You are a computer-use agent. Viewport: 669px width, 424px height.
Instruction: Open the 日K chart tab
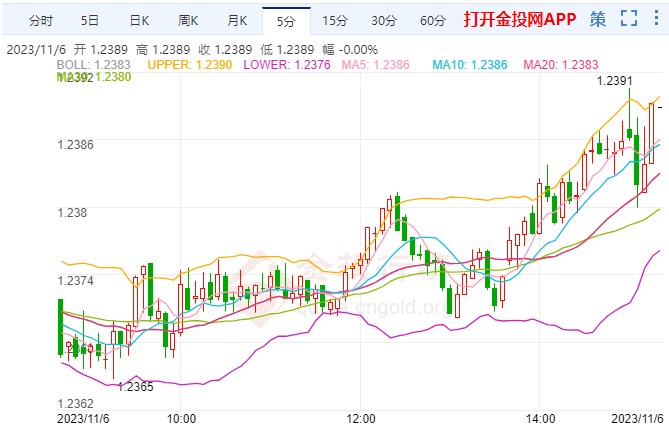(140, 20)
